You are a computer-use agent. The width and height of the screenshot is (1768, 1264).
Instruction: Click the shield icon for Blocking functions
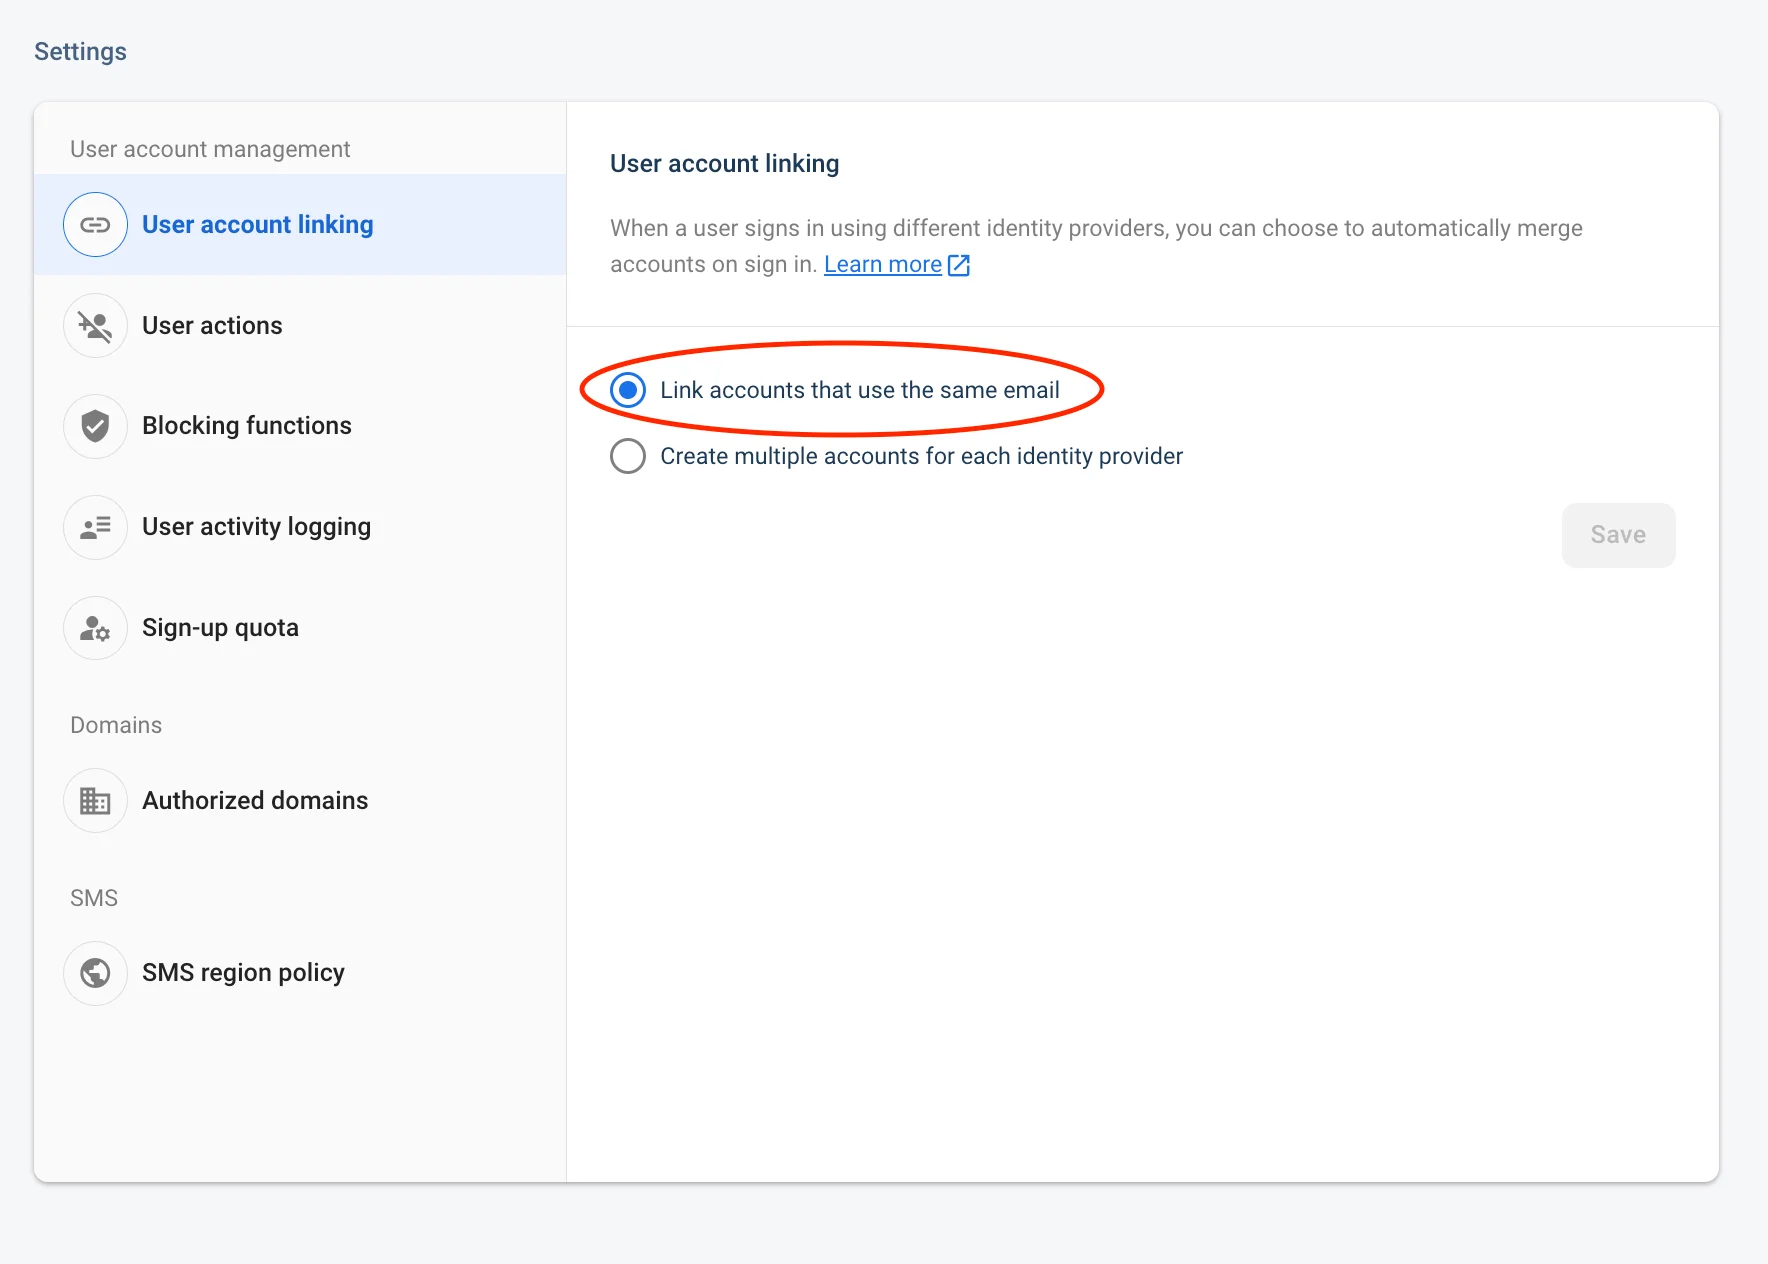click(95, 426)
